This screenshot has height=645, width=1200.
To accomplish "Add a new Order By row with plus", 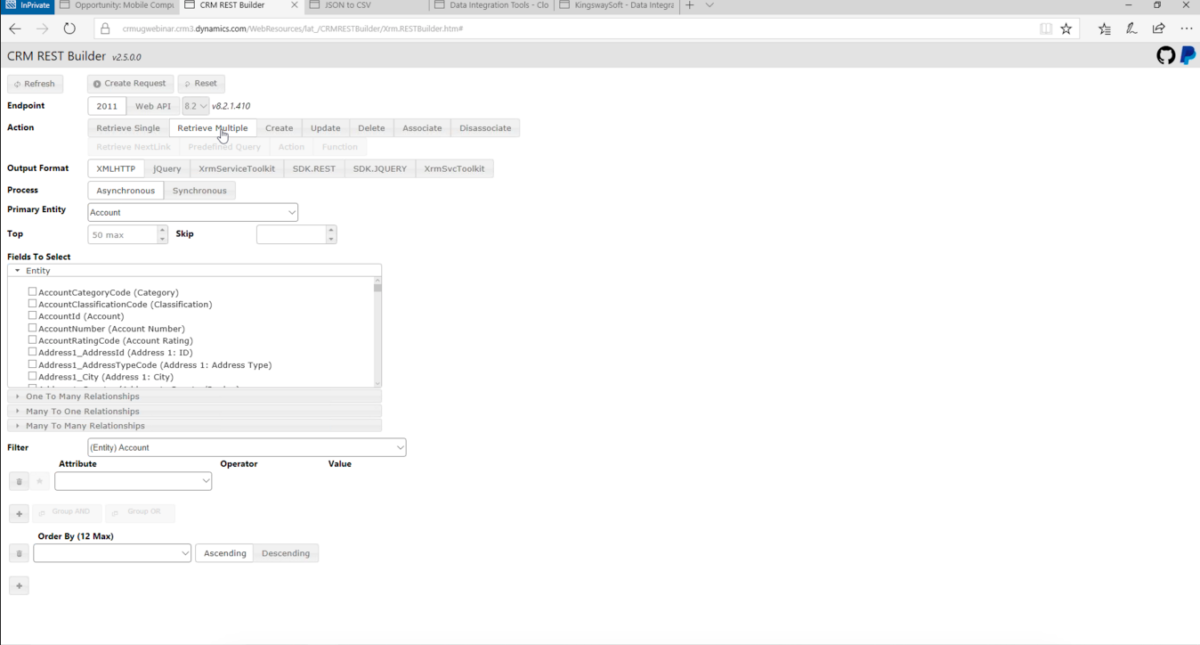I will [18, 586].
